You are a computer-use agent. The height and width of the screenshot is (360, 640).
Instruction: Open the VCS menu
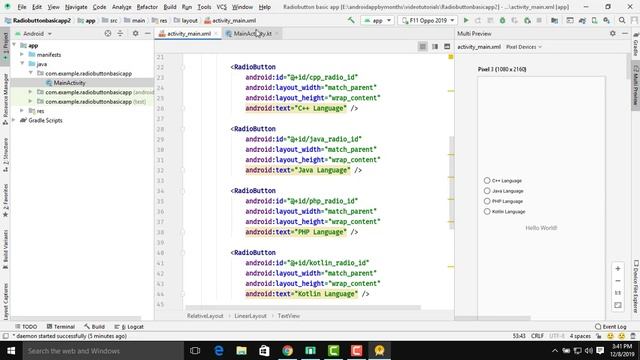click(221, 7)
